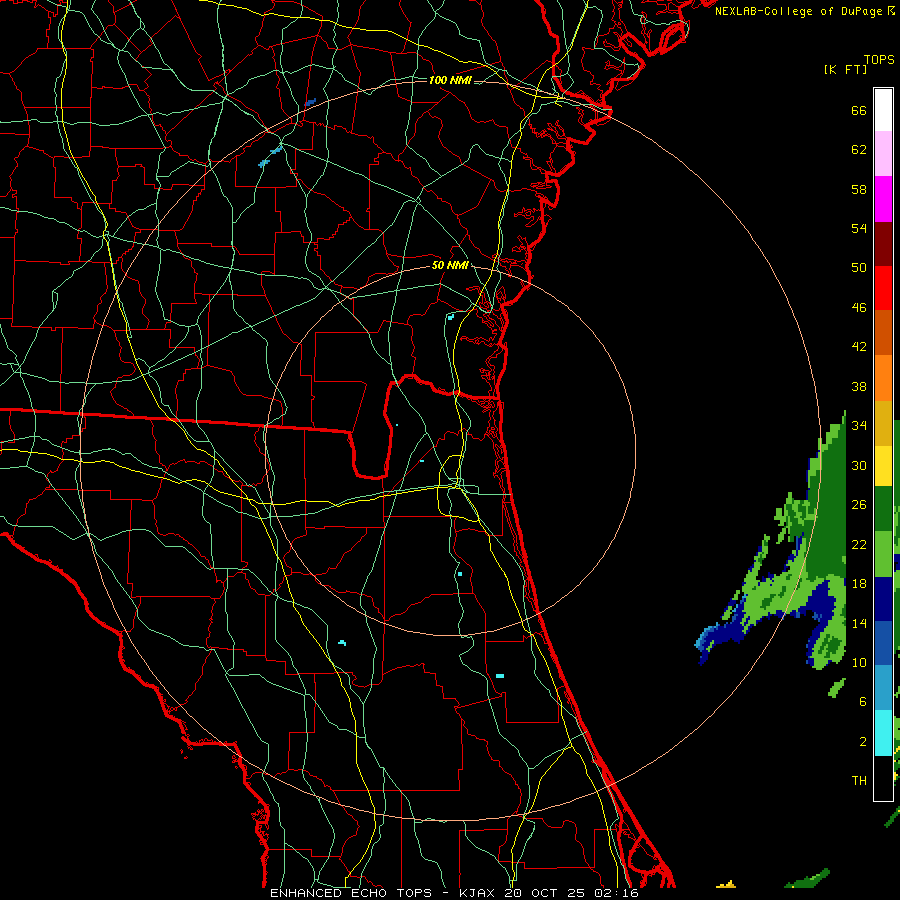
Task: Click the orange legend swatch near 38
Action: click(x=883, y=378)
